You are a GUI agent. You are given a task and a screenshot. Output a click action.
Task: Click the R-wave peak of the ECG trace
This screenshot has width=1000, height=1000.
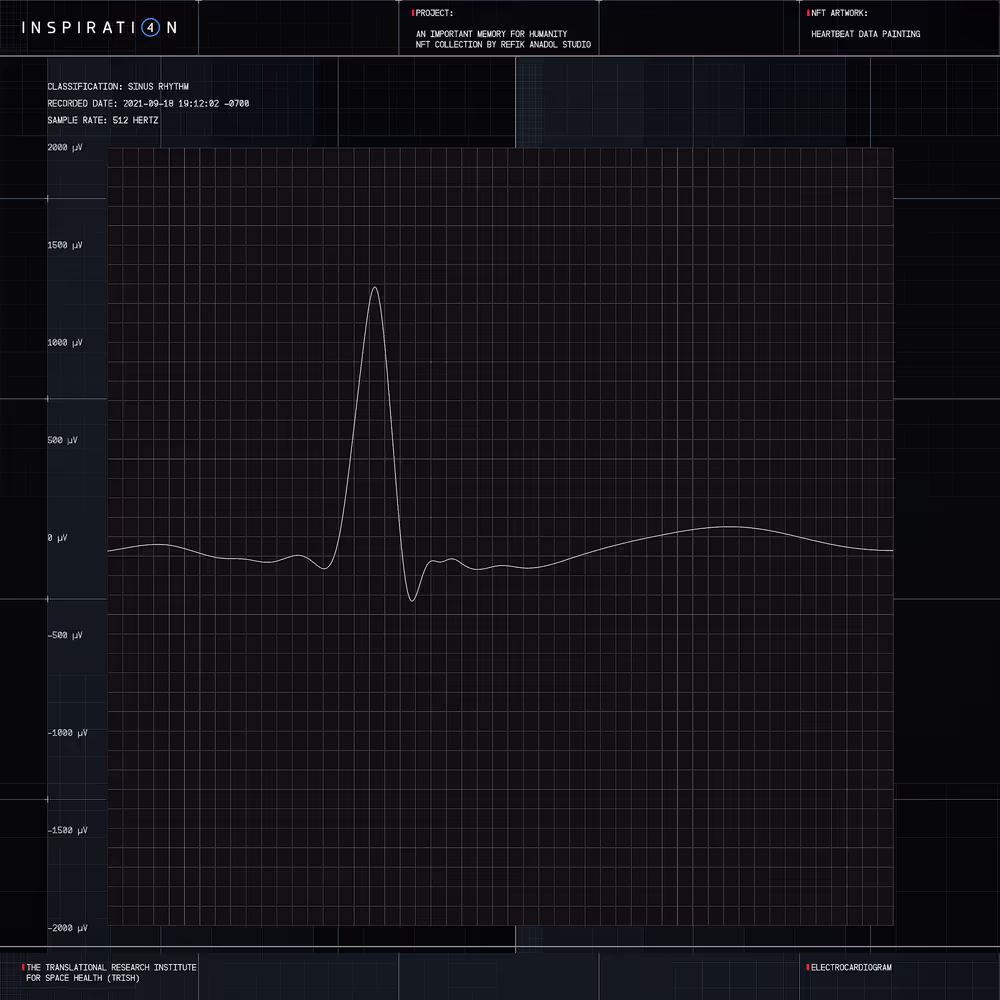click(x=375, y=288)
